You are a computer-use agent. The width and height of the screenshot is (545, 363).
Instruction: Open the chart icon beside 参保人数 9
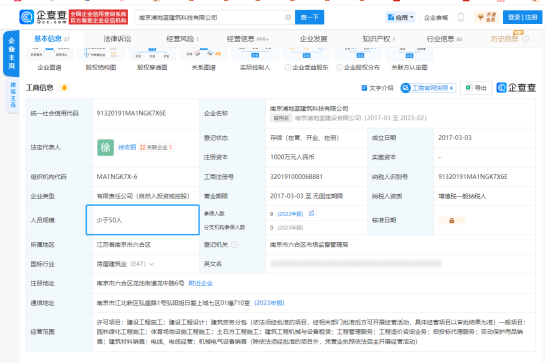coord(312,213)
